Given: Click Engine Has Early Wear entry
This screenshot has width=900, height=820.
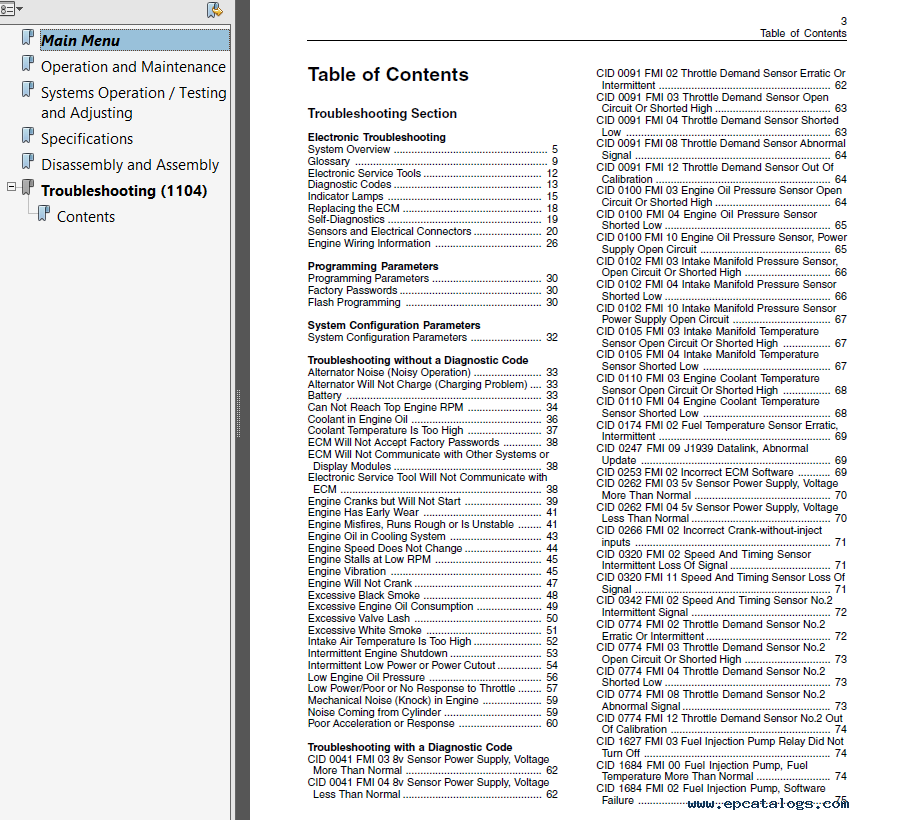Looking at the screenshot, I should (432, 512).
